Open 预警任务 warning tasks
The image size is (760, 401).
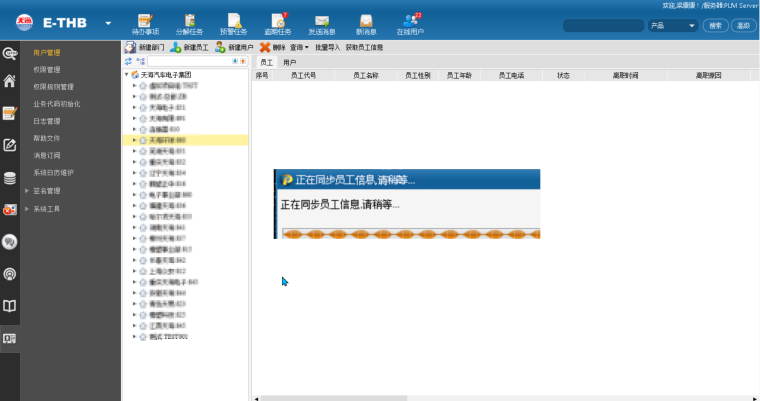(234, 21)
